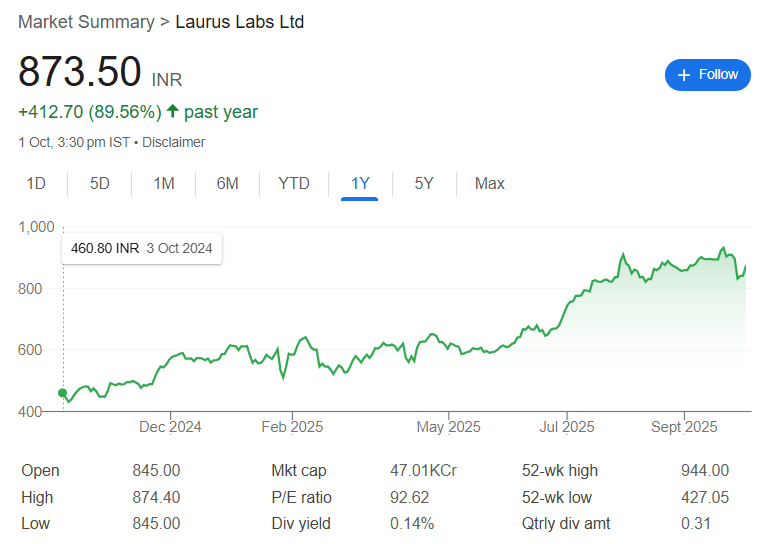Click the green up arrow icon
Image resolution: width=765 pixels, height=544 pixels.
pyautogui.click(x=173, y=112)
